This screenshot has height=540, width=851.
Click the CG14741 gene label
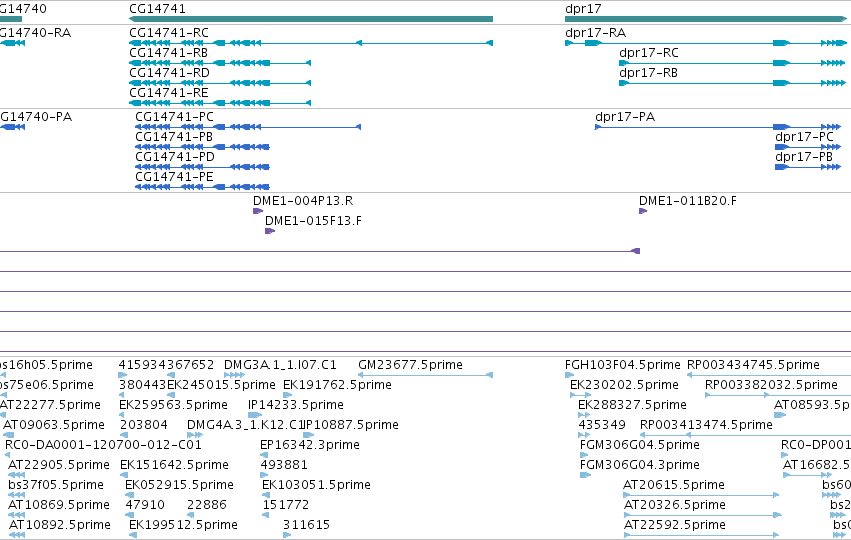(x=157, y=9)
